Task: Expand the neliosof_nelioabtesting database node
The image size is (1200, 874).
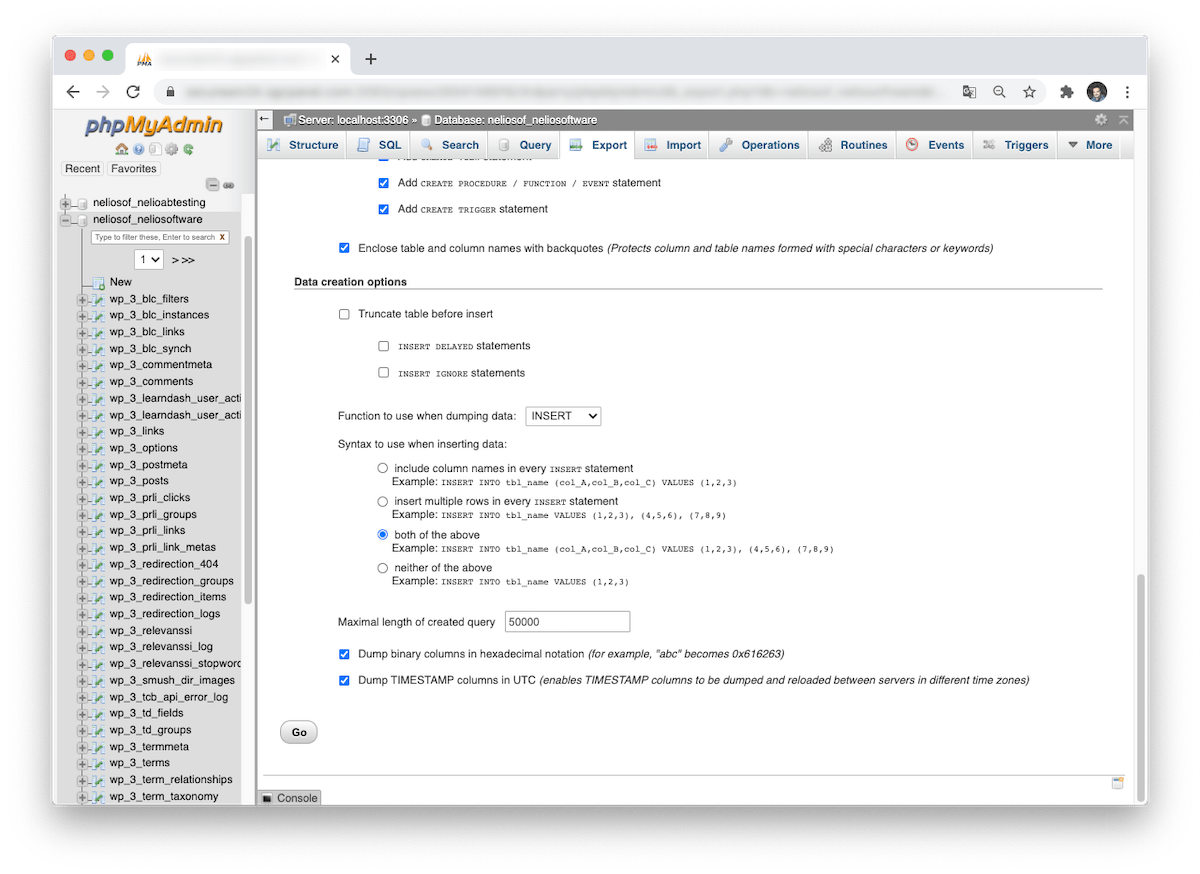Action: [x=67, y=203]
